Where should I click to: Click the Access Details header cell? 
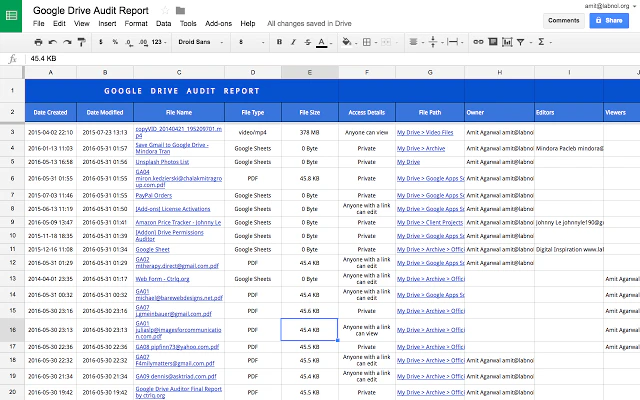coord(367,112)
